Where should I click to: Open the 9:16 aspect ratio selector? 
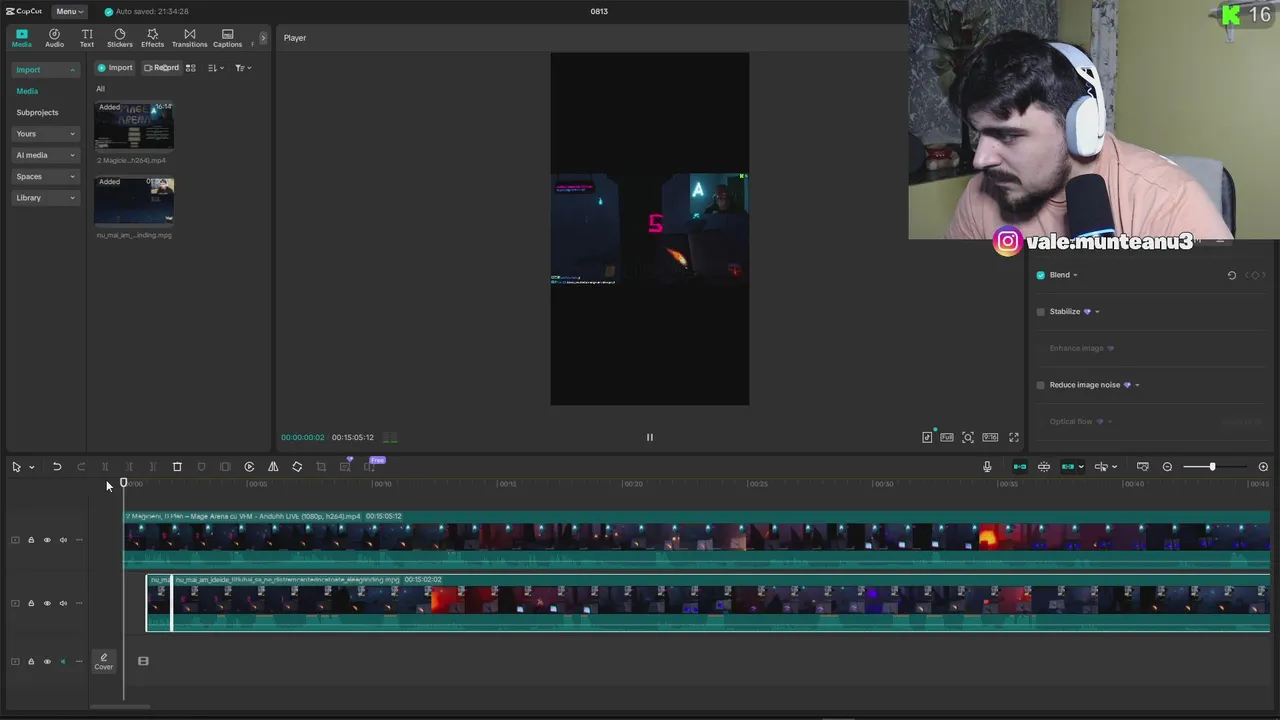click(990, 437)
